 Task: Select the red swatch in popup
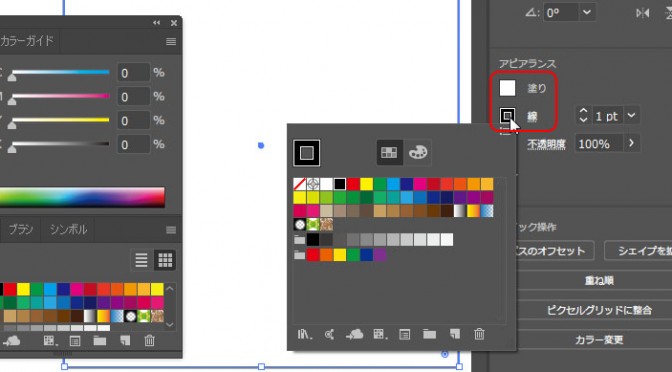click(353, 184)
